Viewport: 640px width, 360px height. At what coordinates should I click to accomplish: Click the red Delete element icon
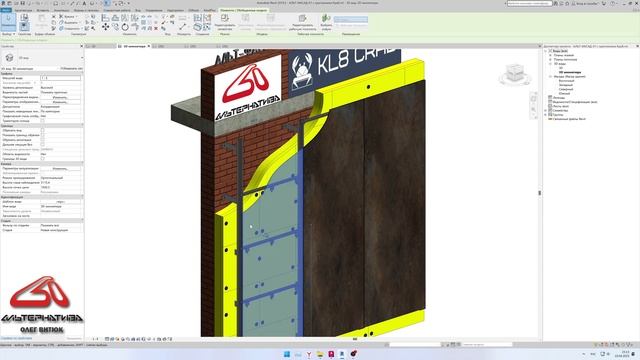click(x=156, y=28)
